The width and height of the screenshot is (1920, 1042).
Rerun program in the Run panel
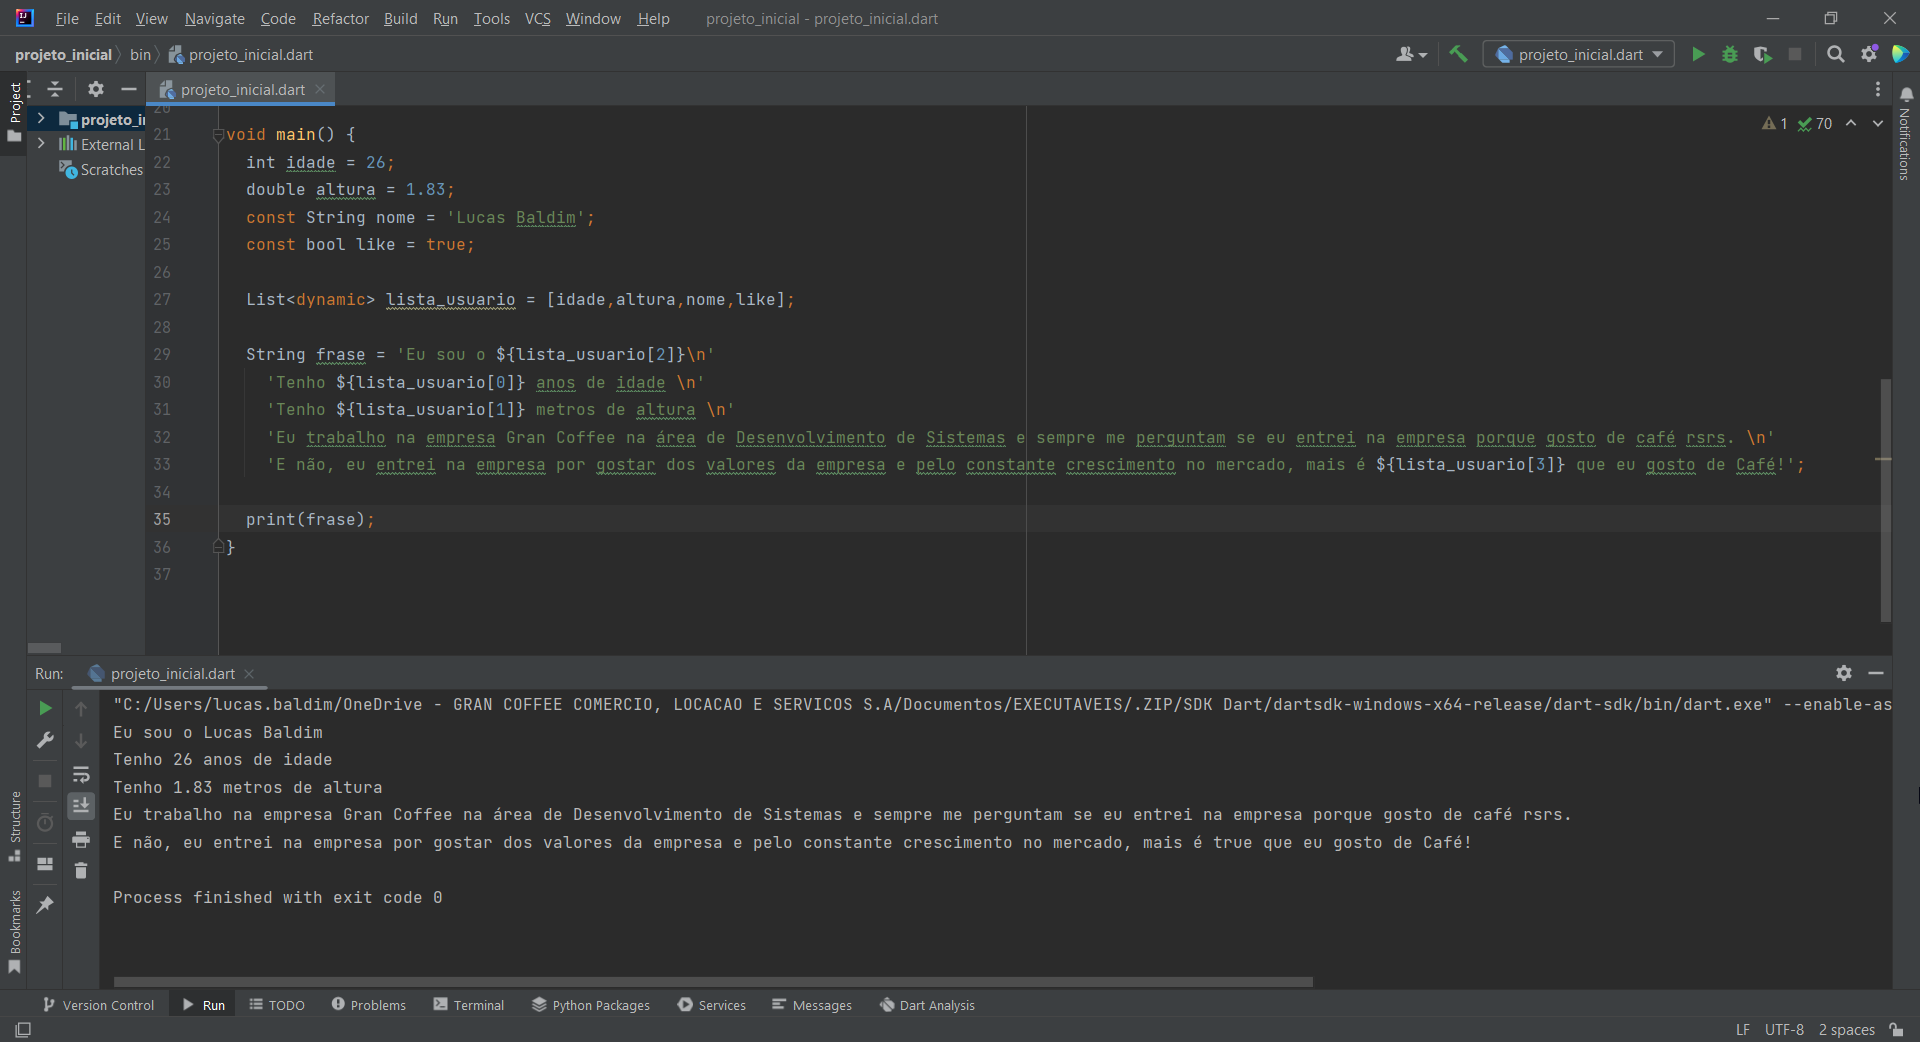(45, 708)
